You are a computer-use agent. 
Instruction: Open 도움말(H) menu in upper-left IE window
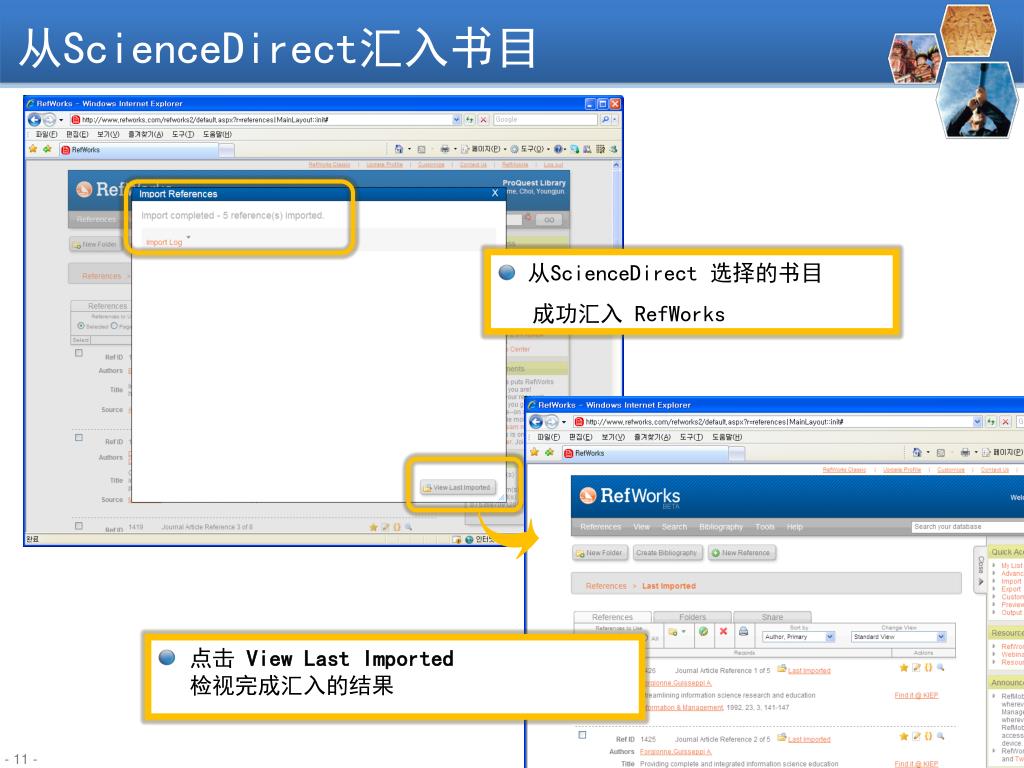click(x=217, y=134)
